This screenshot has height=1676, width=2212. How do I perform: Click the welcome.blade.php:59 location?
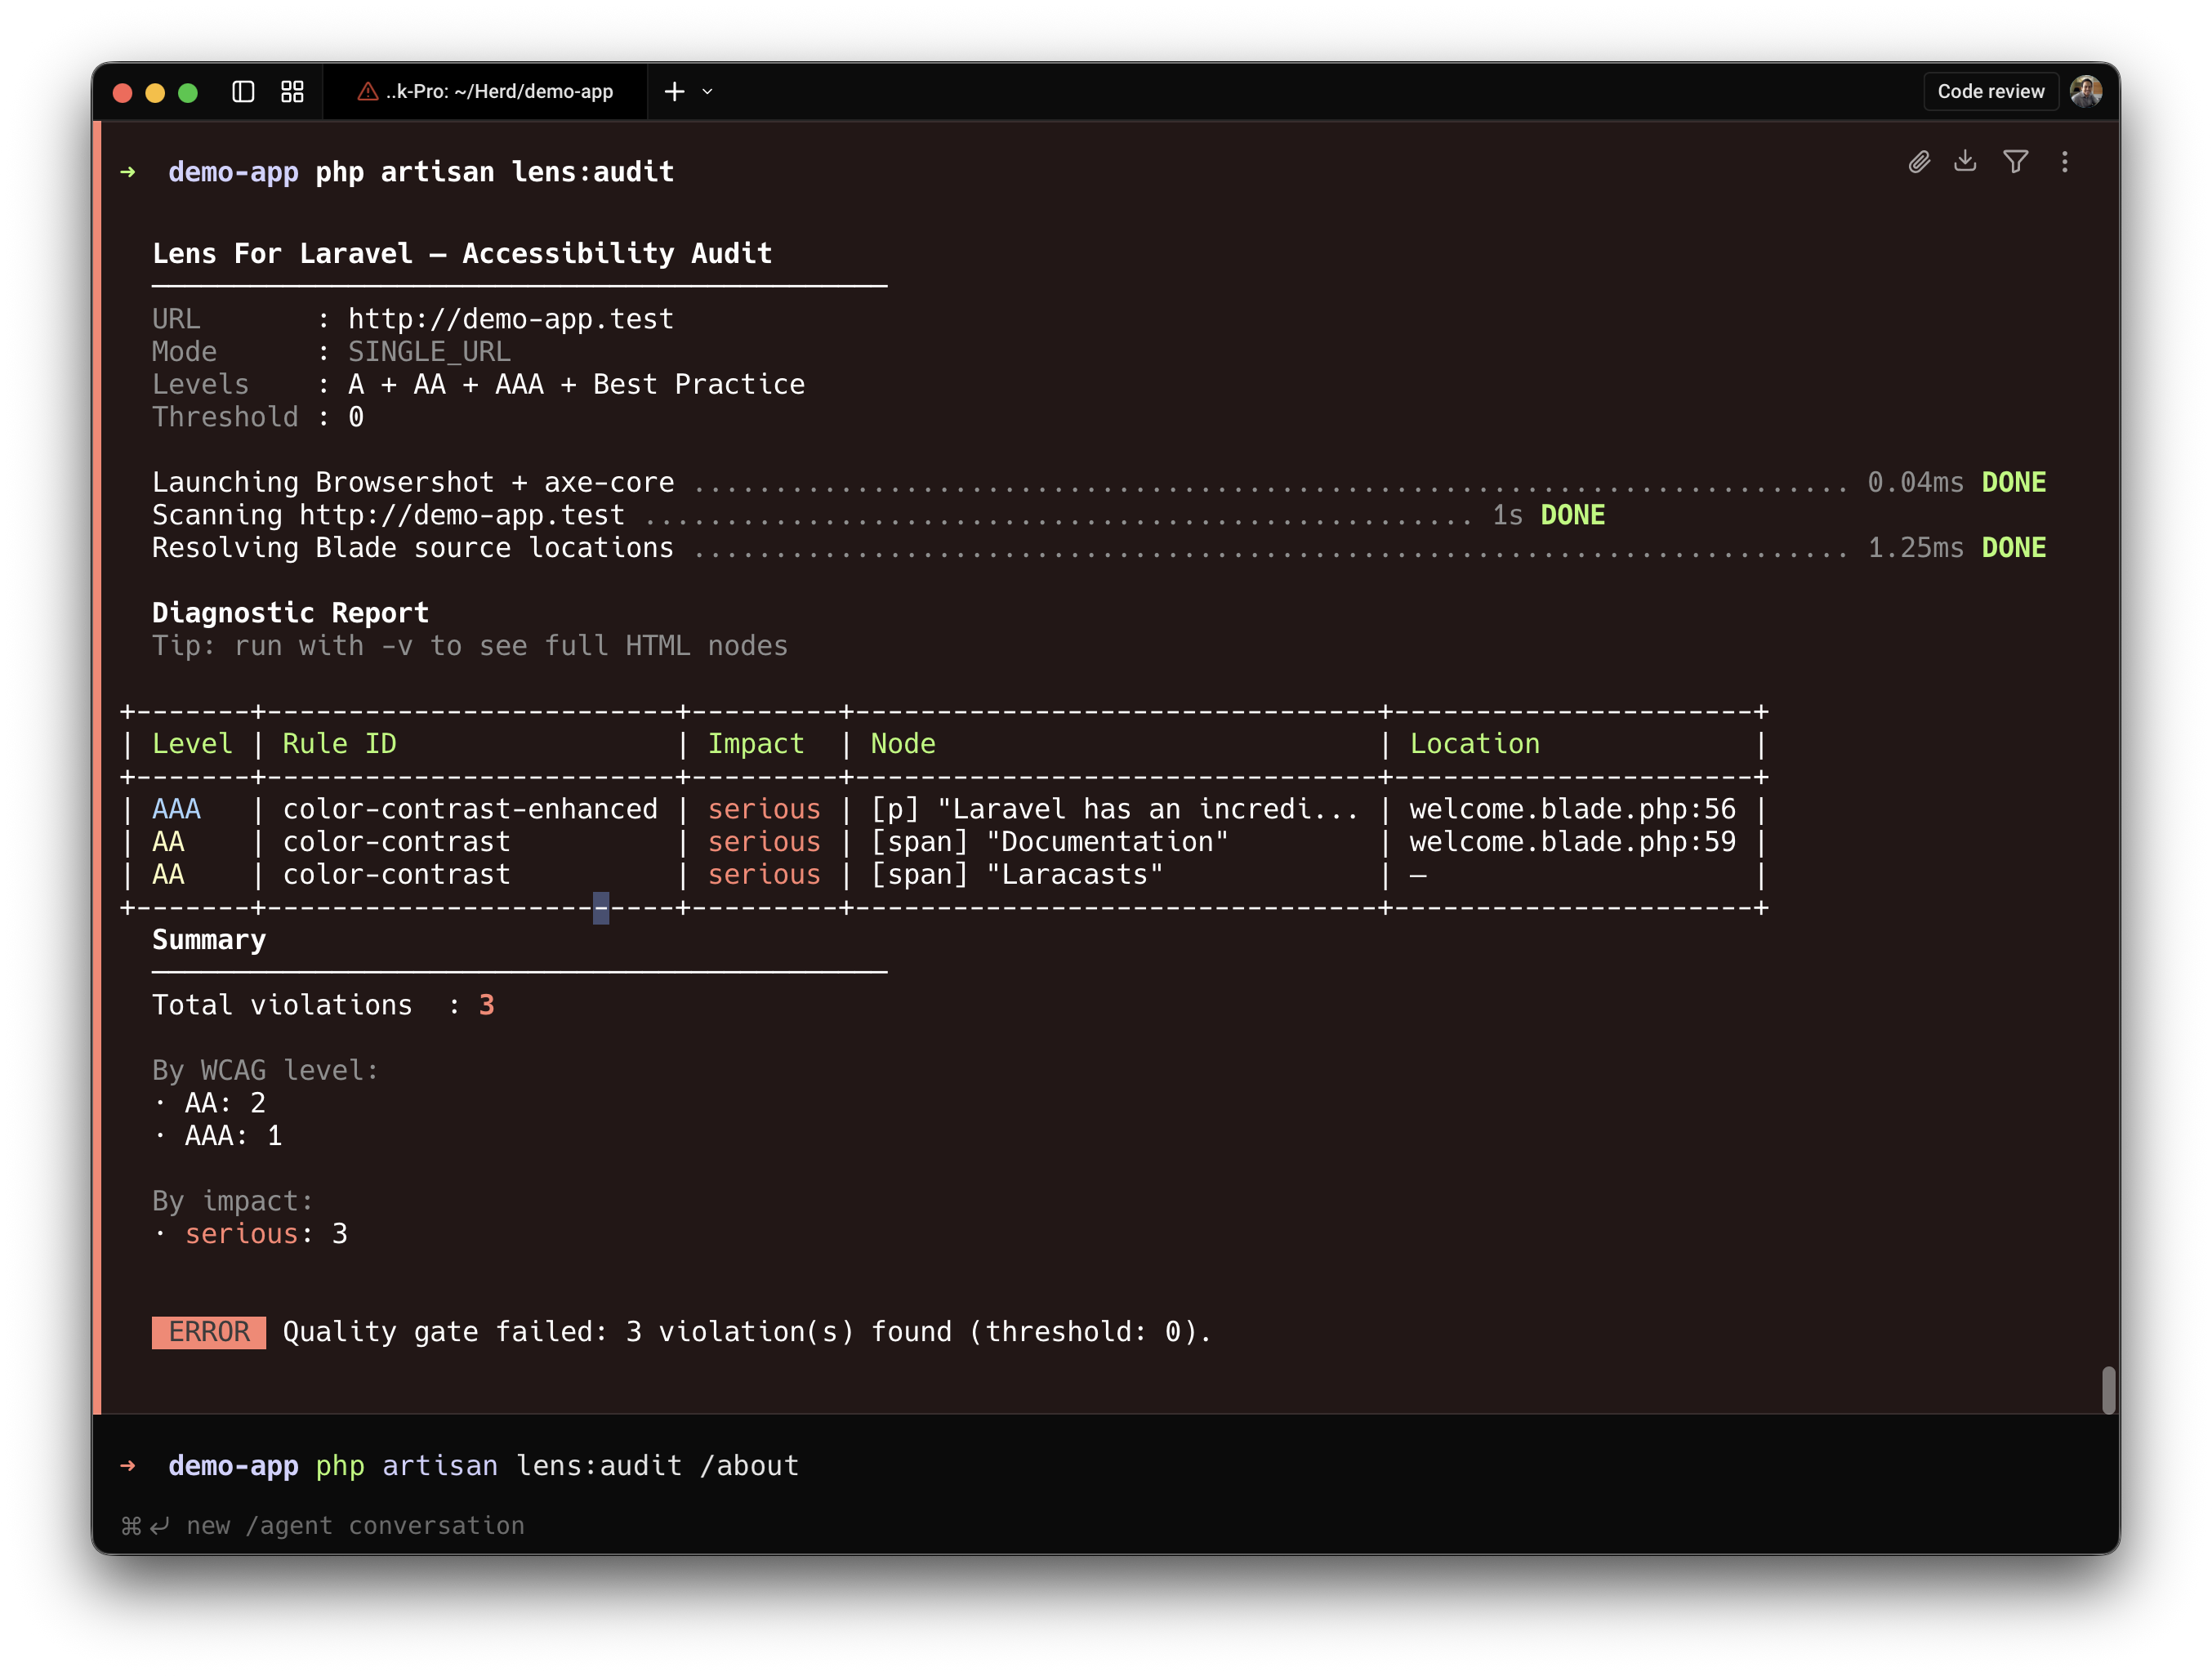1572,842
